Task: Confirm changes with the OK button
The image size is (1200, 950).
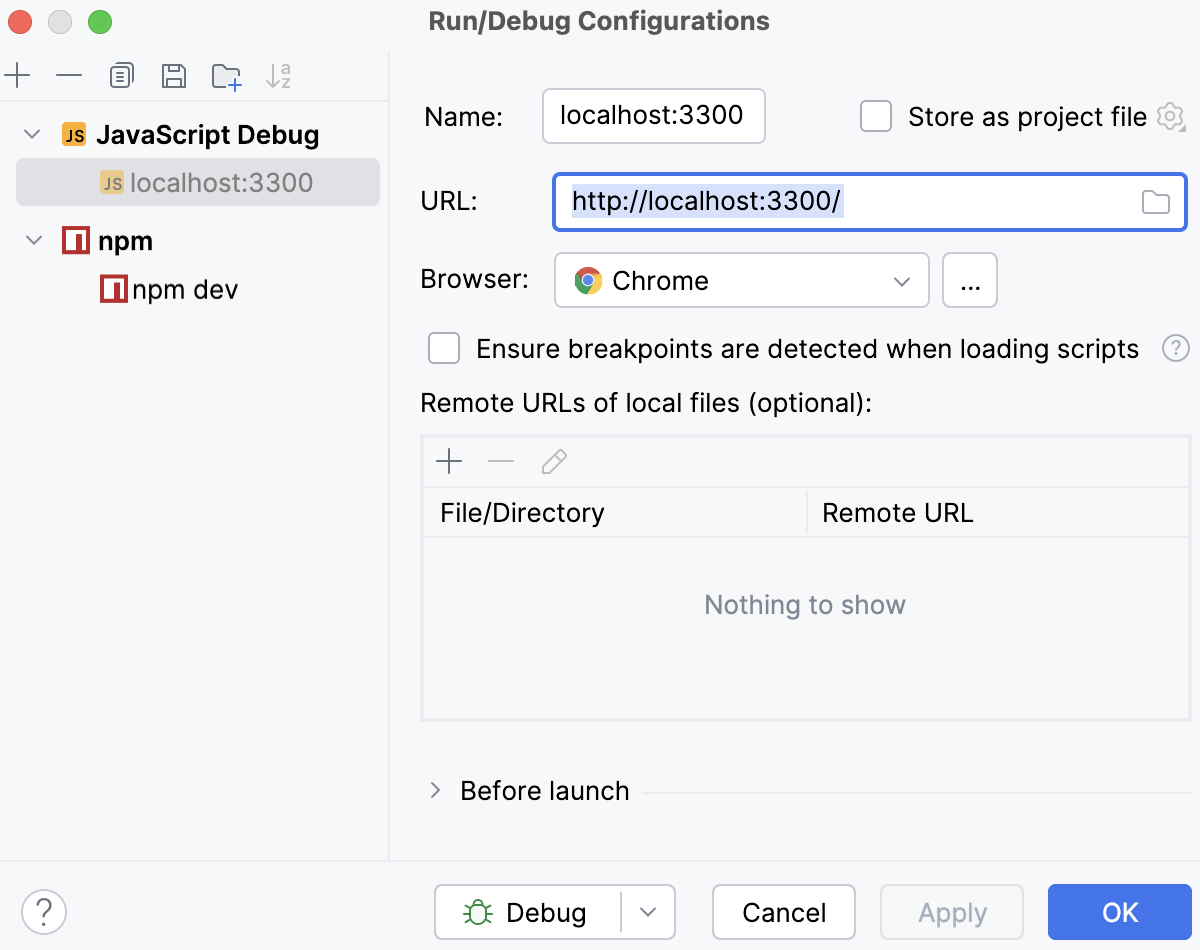Action: (x=1119, y=911)
